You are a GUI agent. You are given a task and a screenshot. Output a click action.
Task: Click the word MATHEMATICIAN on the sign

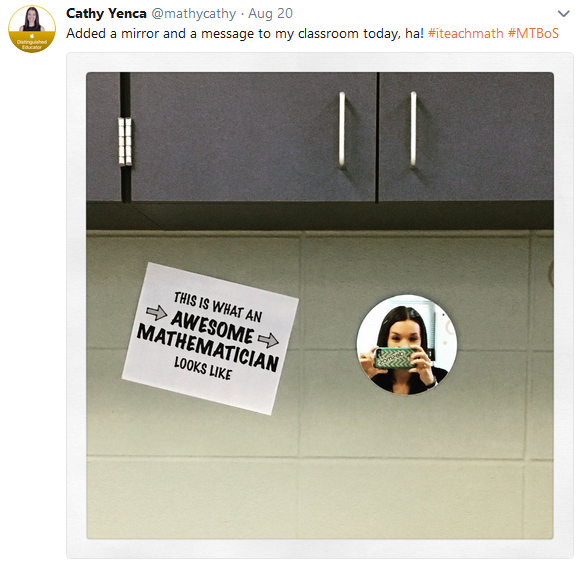pos(208,348)
